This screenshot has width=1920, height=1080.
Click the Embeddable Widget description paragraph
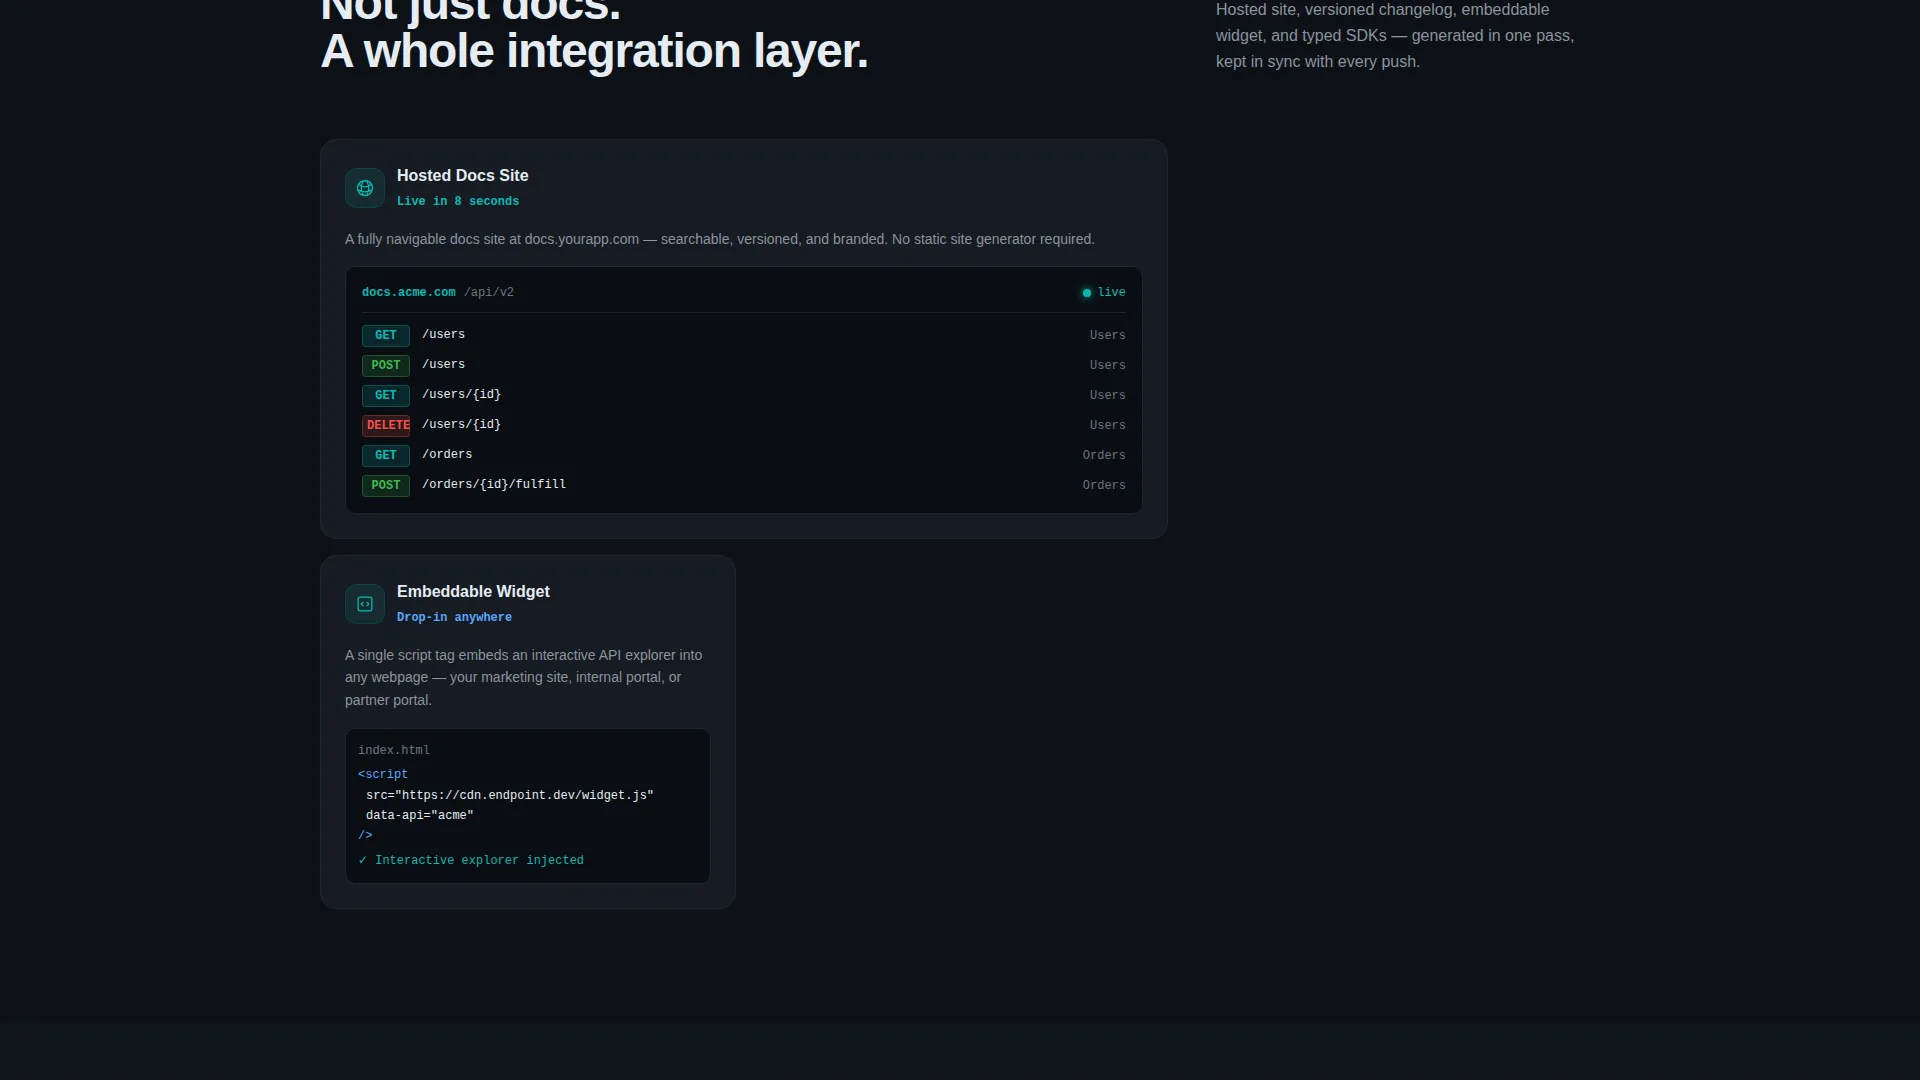click(524, 678)
